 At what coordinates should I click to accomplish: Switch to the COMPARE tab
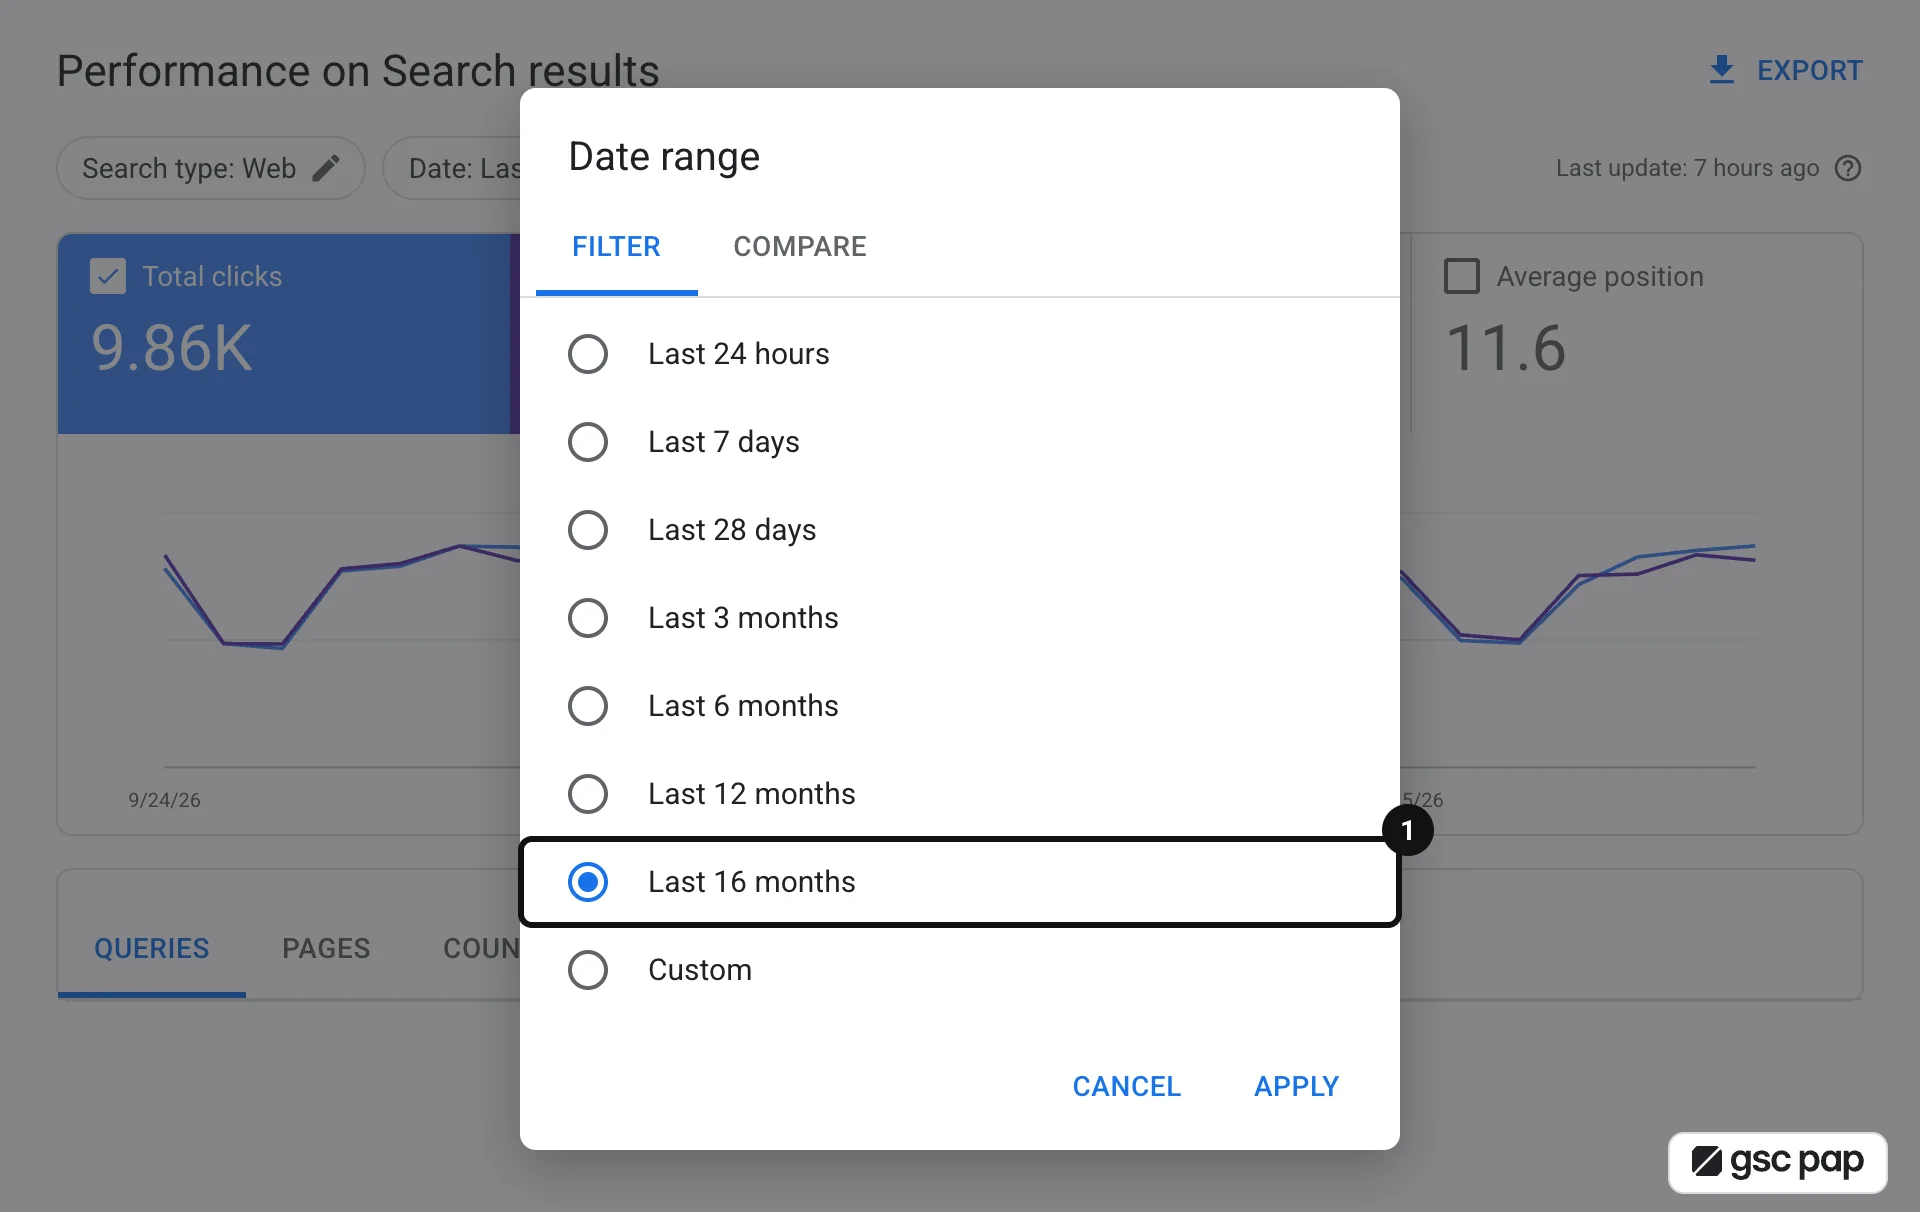coord(800,246)
